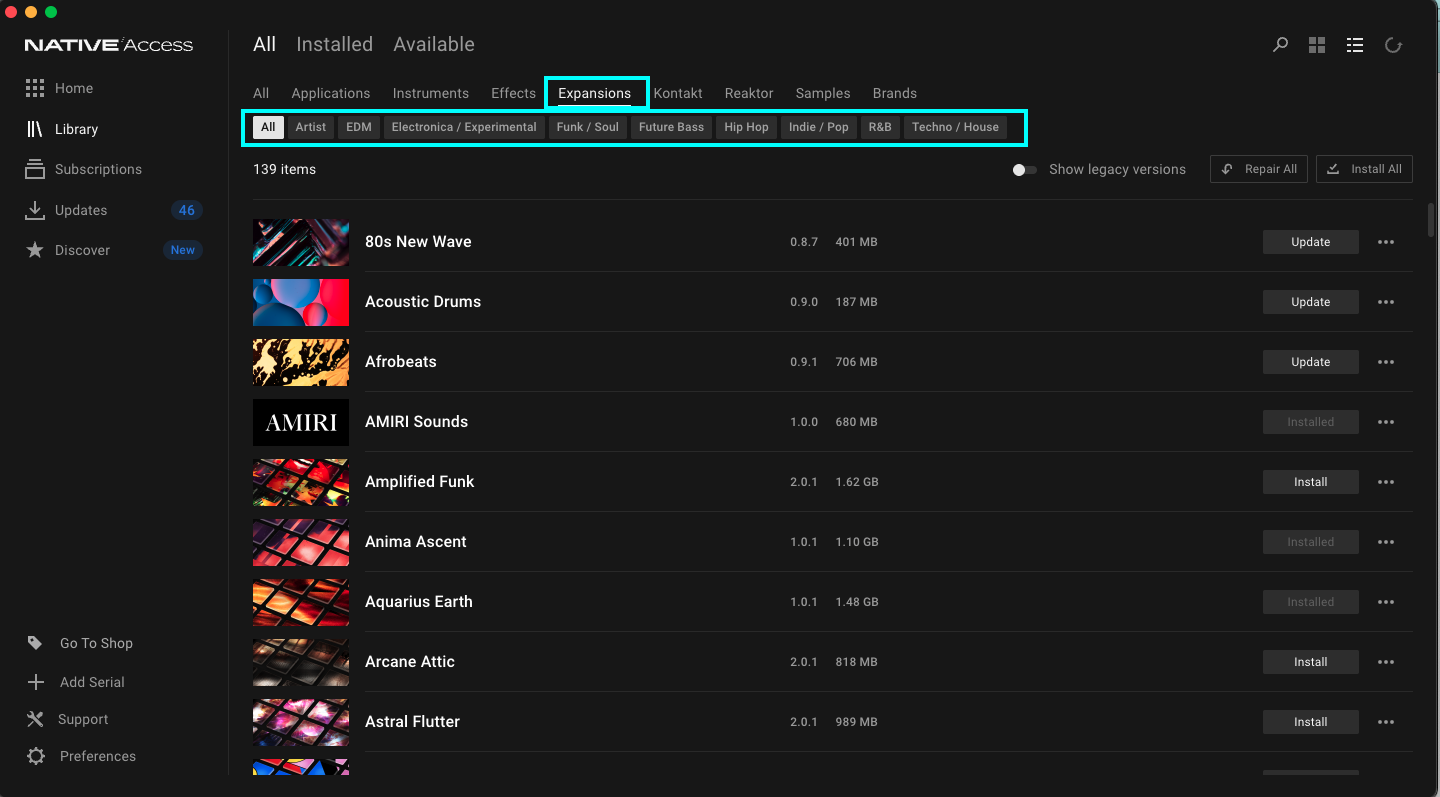
Task: Open more options for Acoustic Drums
Action: [1386, 302]
